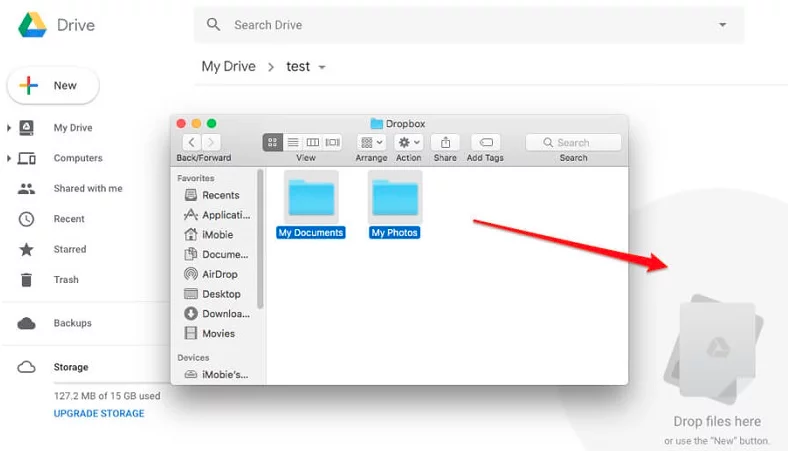Select iMobie's device in Finder sidebar
This screenshot has height=451, width=788.
coord(217,375)
